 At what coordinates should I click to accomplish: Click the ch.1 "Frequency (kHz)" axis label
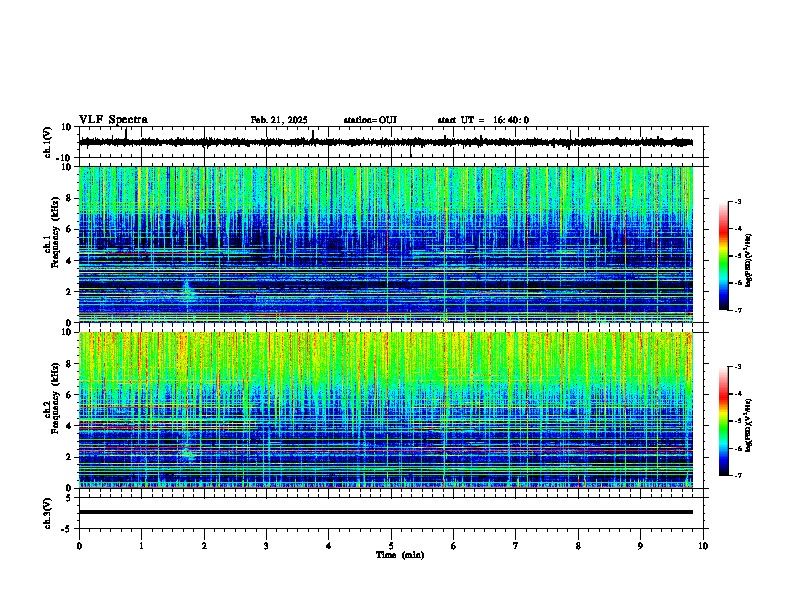55,232
